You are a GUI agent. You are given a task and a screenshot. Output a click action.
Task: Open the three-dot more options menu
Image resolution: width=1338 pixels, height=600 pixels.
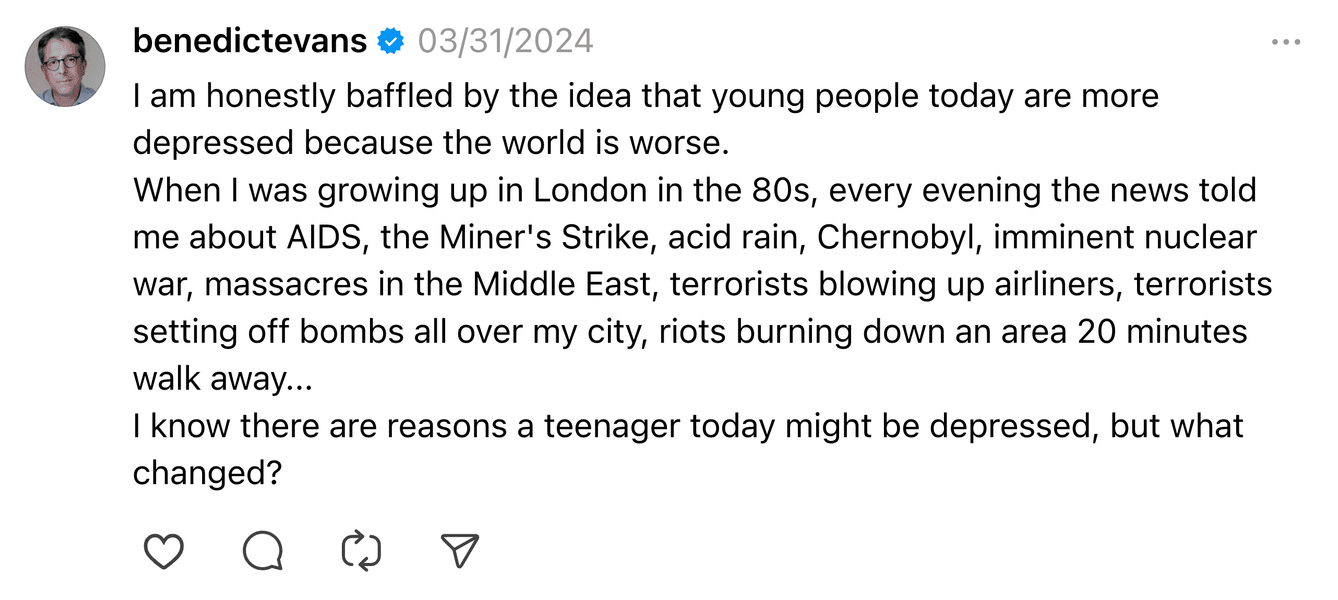pyautogui.click(x=1286, y=42)
